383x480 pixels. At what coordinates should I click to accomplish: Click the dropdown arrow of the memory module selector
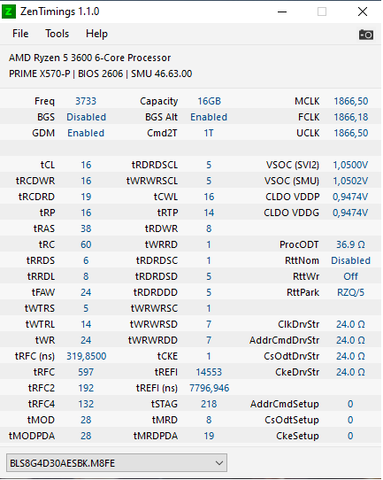click(219, 463)
